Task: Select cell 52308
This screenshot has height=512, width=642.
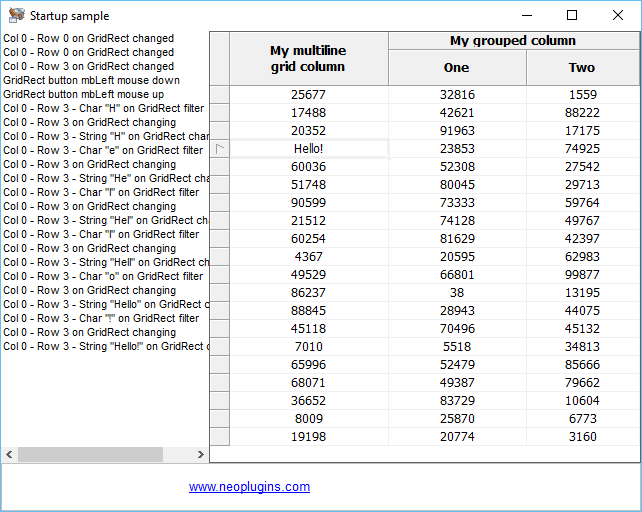Action: (x=457, y=167)
